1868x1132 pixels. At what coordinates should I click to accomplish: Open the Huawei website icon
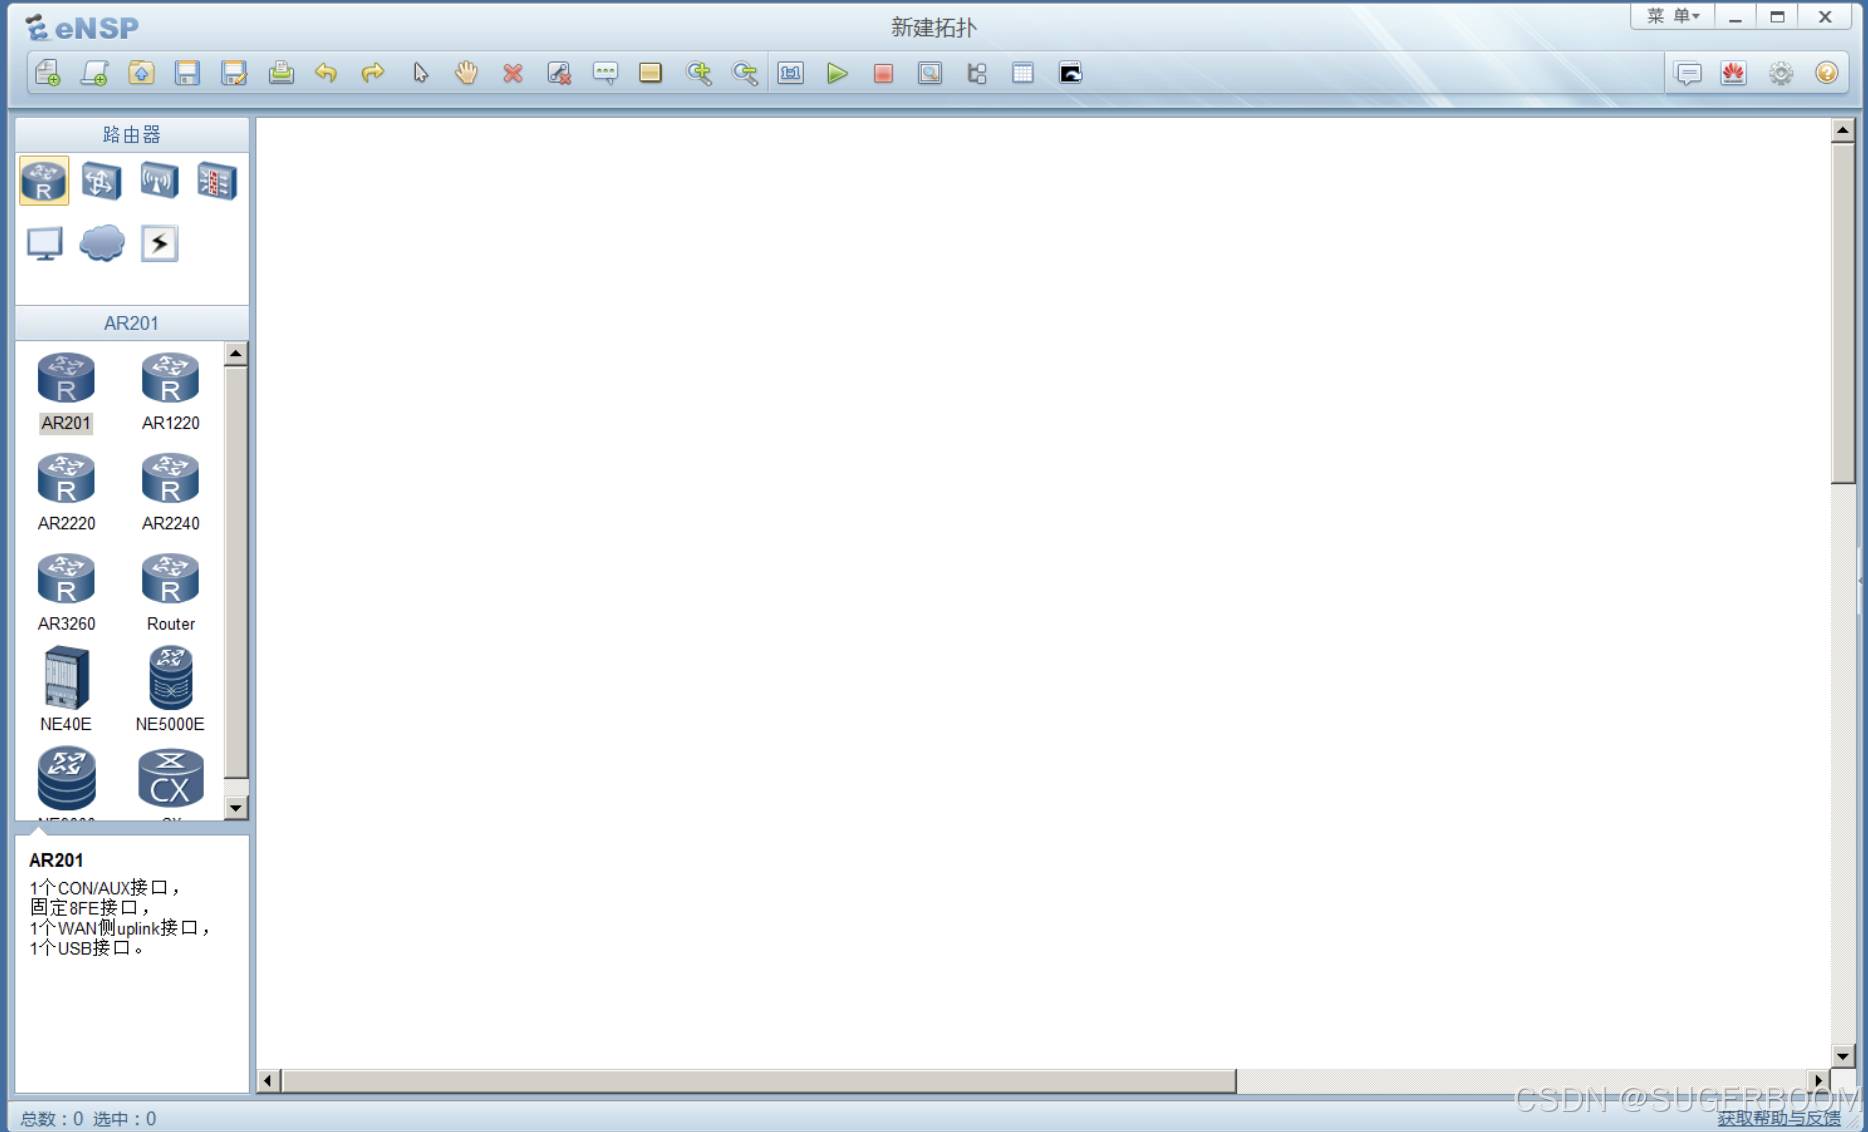(x=1734, y=73)
